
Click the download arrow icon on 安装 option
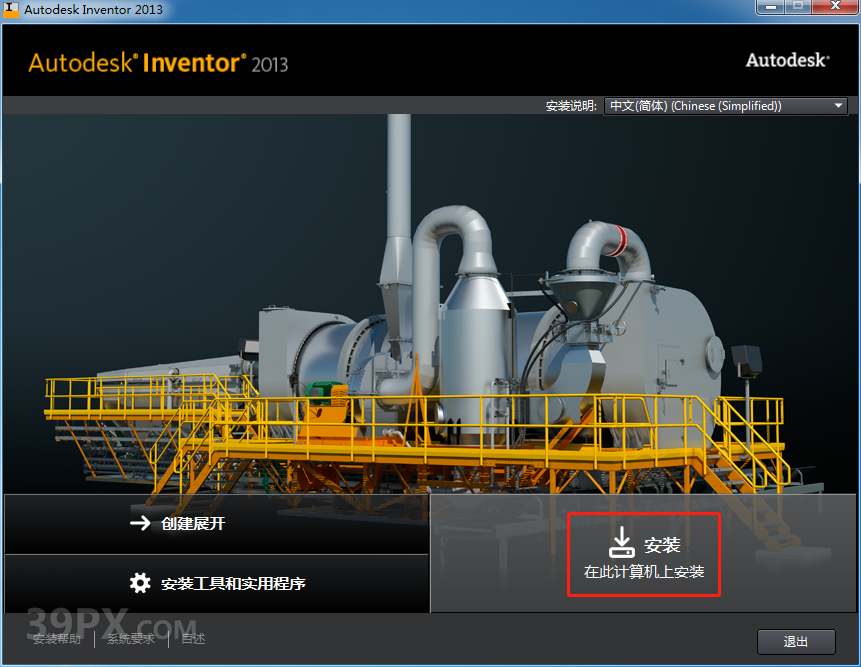tap(622, 541)
